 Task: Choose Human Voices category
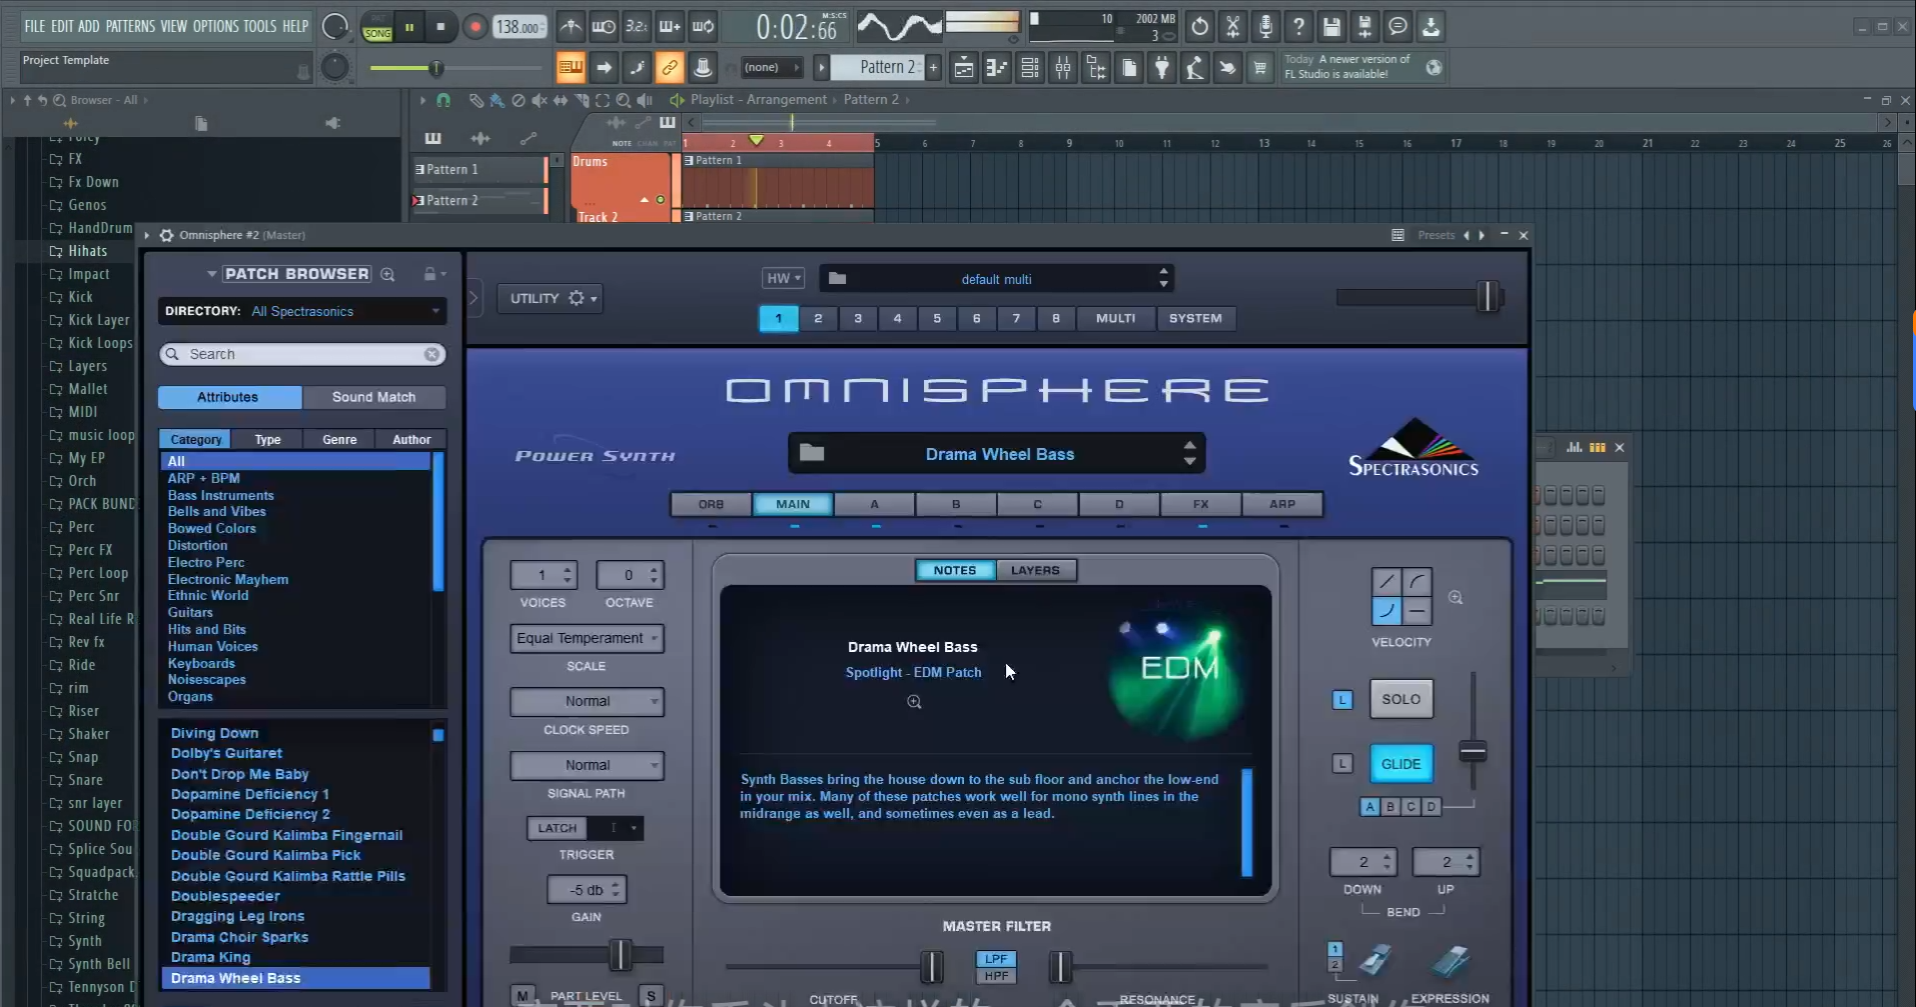pyautogui.click(x=213, y=646)
